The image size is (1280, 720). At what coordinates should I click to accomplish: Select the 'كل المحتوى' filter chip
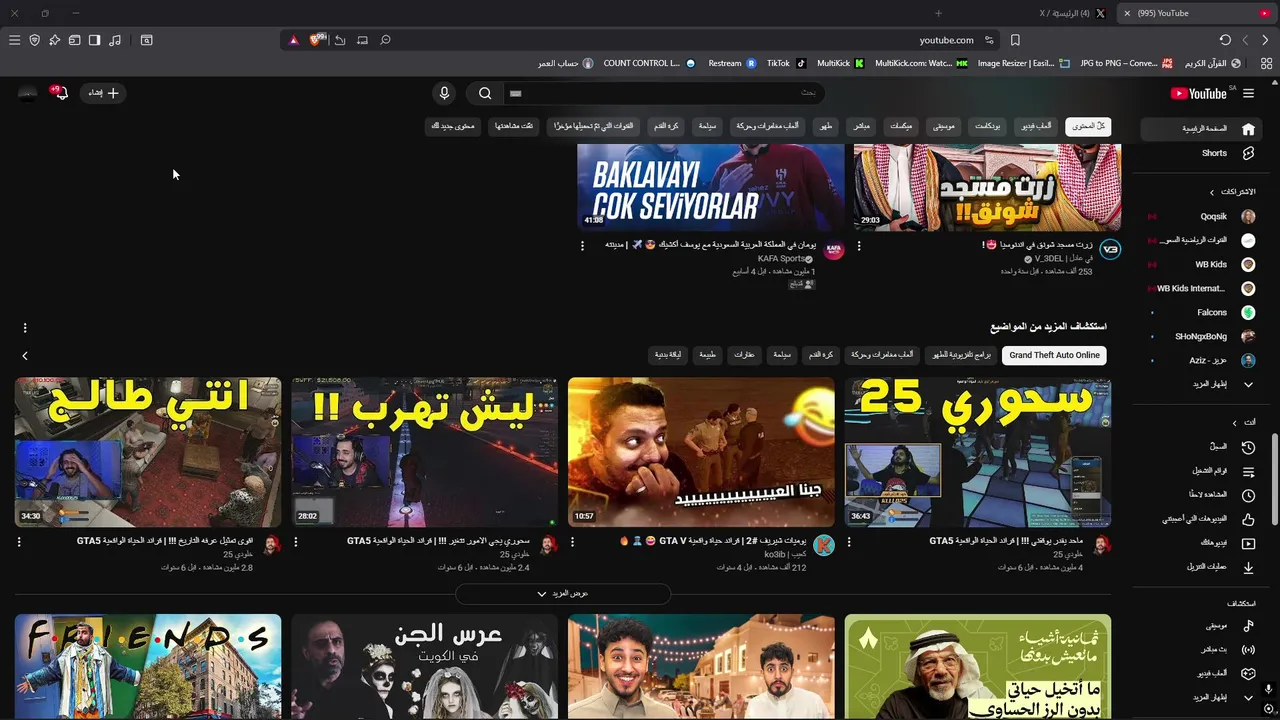click(1088, 126)
